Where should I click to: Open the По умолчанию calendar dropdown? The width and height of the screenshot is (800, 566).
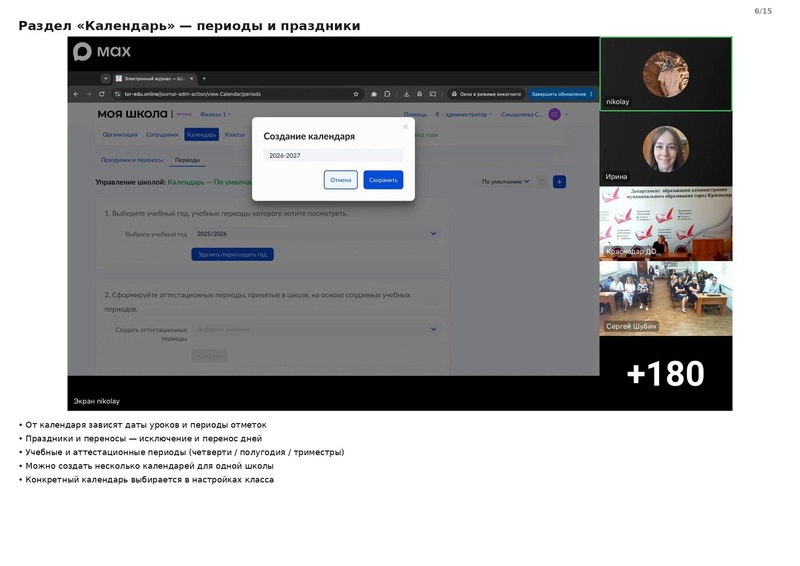[506, 182]
